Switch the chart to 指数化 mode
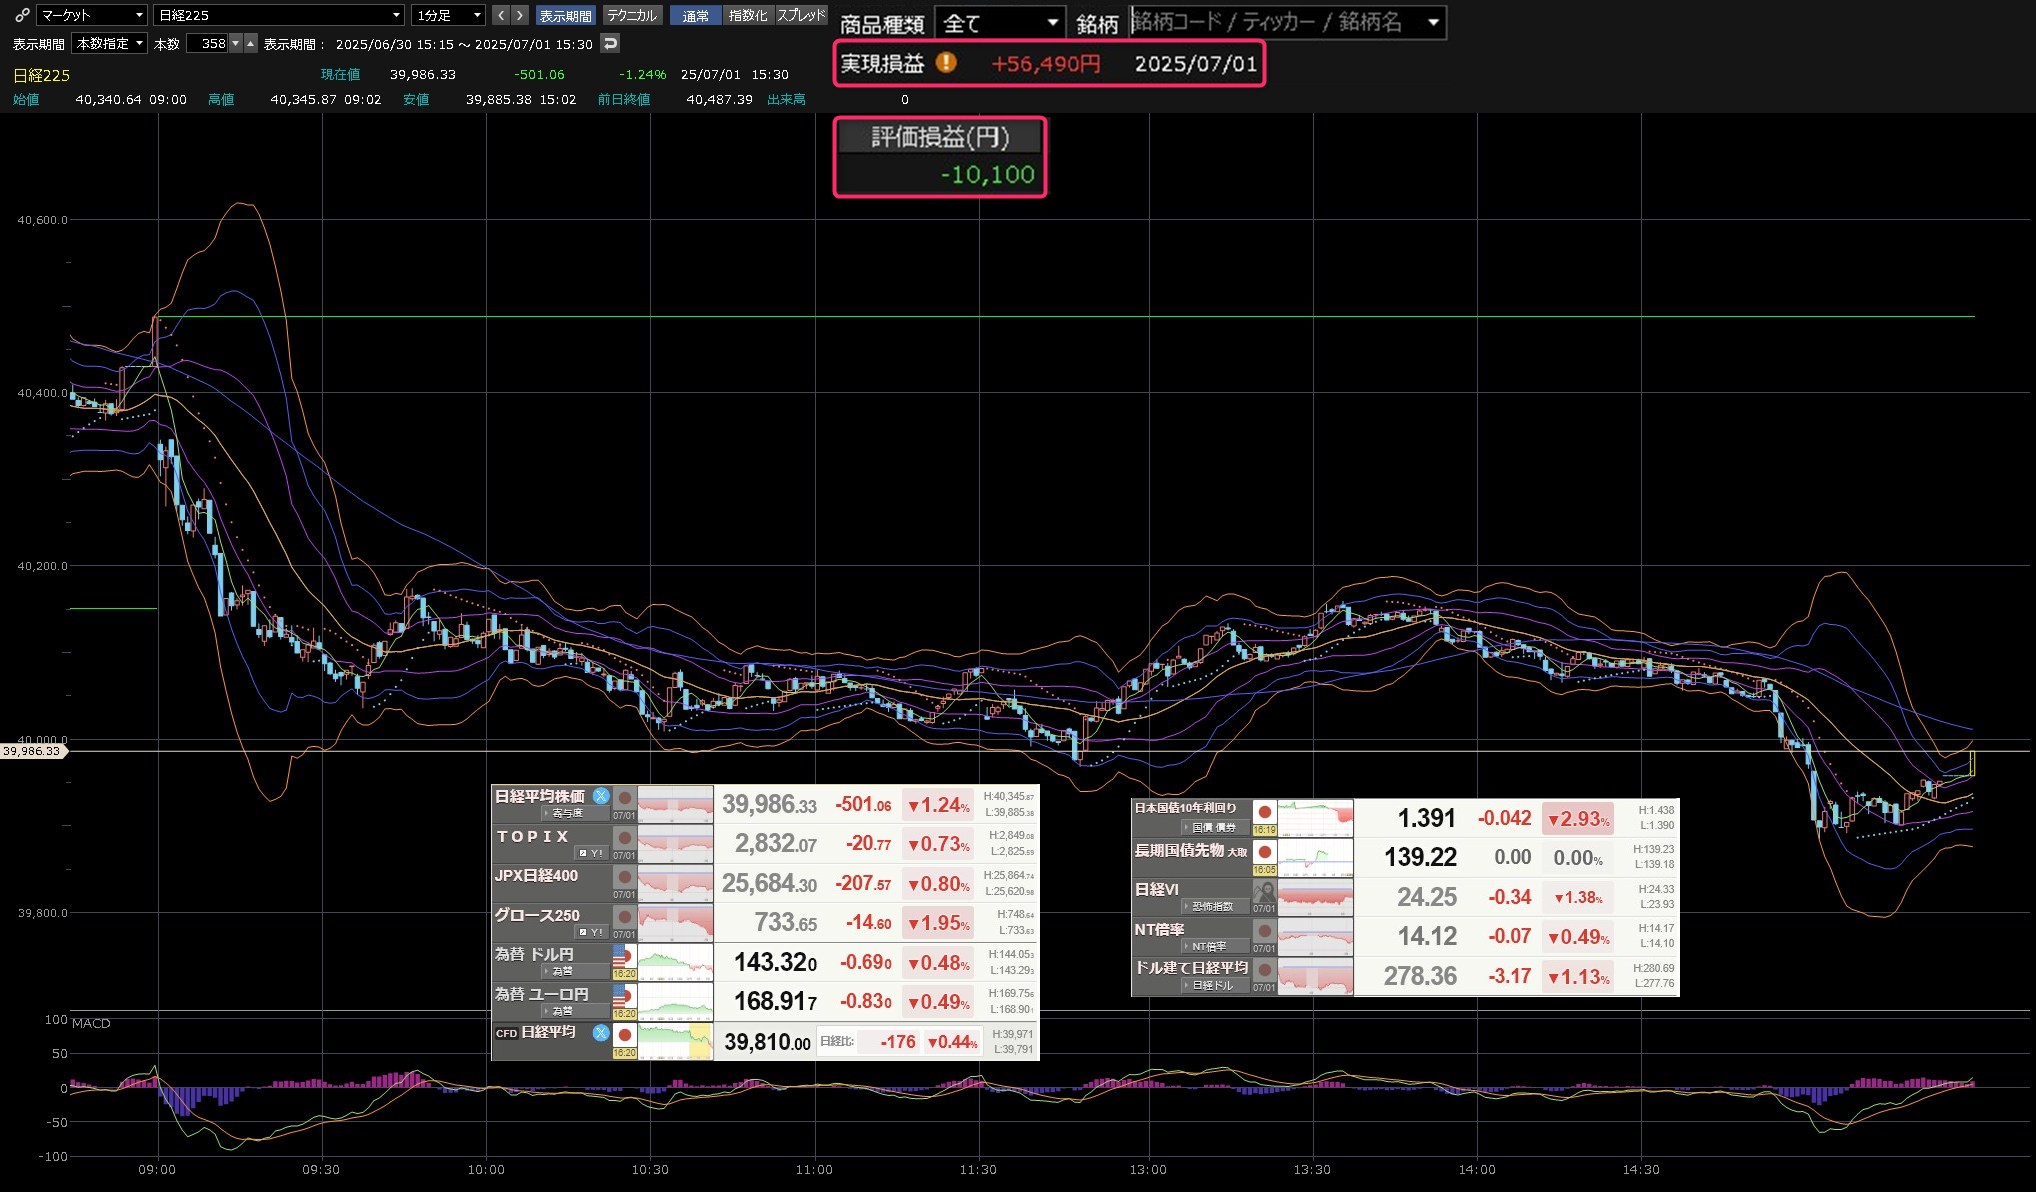The width and height of the screenshot is (2036, 1192). point(748,15)
